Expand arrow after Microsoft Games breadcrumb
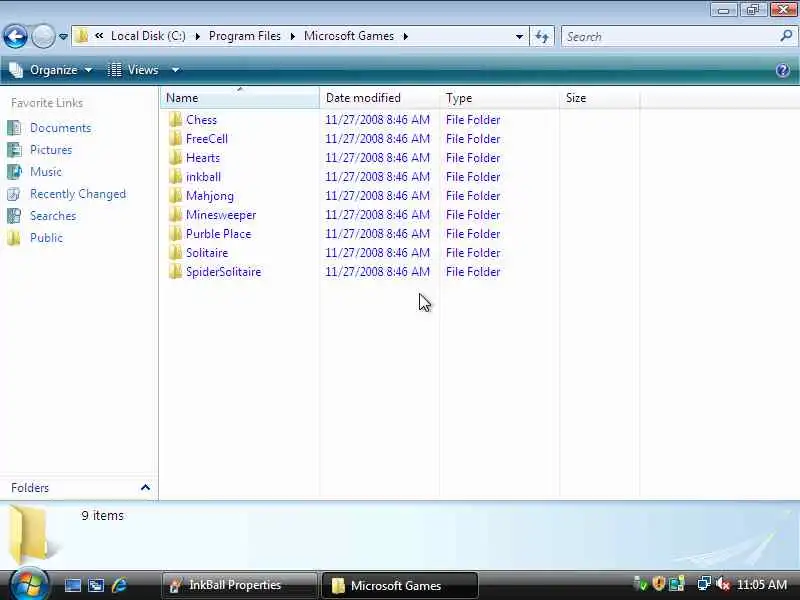Viewport: 800px width, 600px height. coord(406,37)
